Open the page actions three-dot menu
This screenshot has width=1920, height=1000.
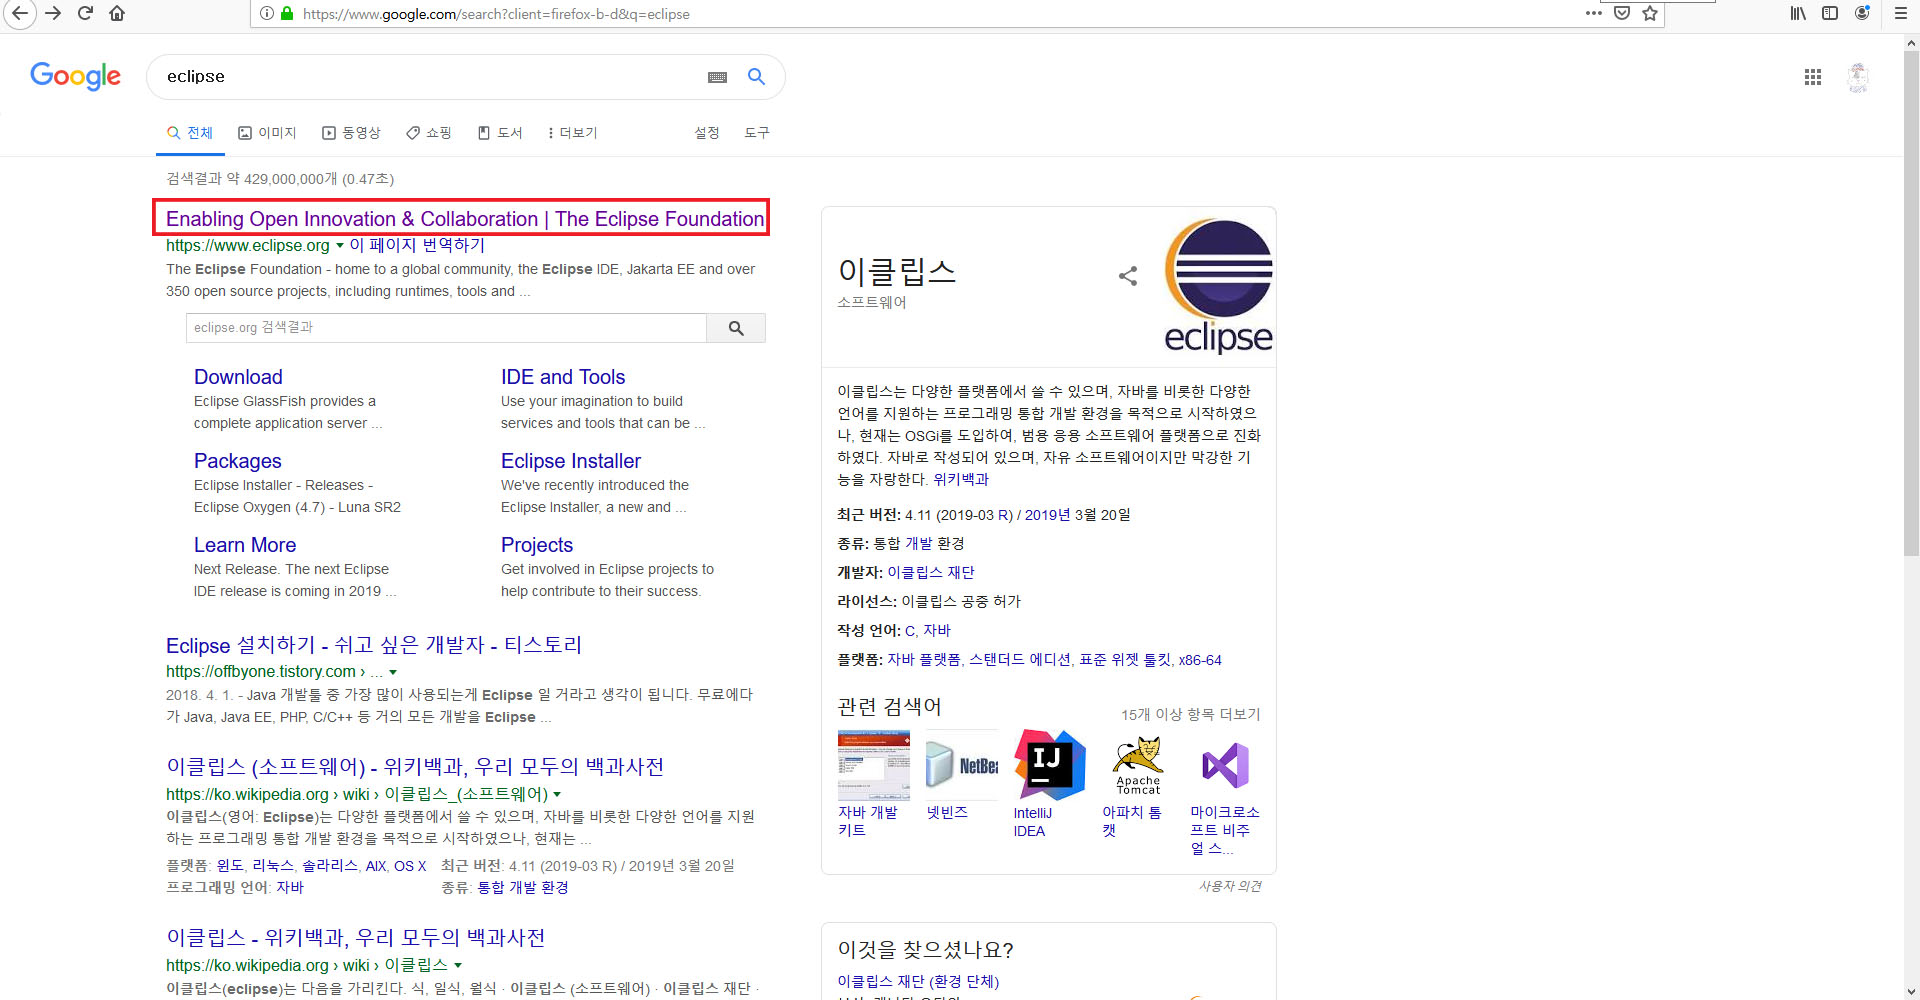click(1594, 13)
